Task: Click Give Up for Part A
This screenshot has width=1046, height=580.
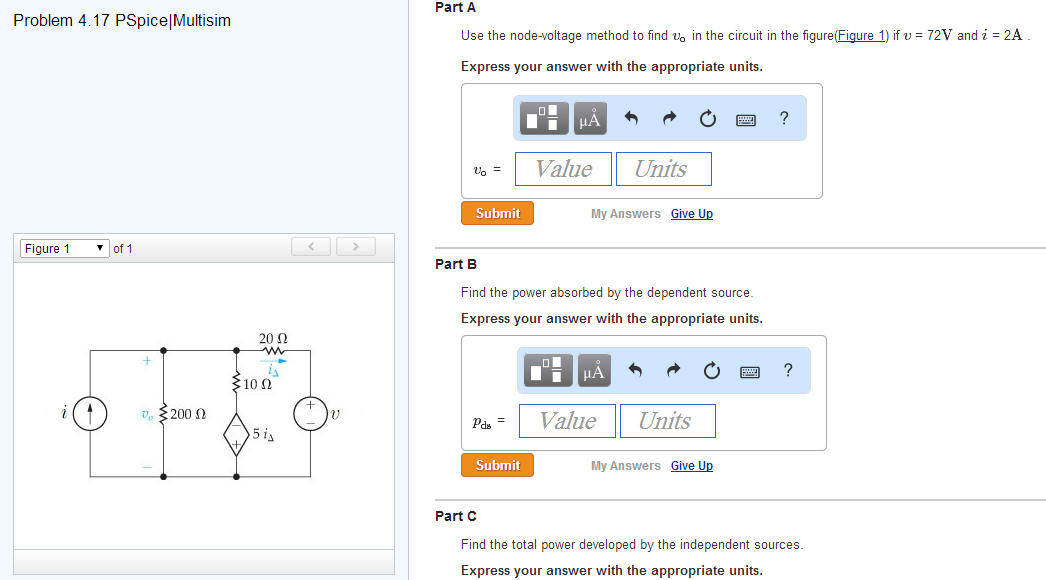Action: click(x=692, y=213)
